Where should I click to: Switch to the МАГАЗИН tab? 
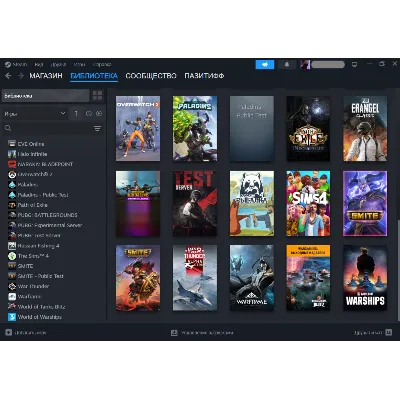pos(46,76)
